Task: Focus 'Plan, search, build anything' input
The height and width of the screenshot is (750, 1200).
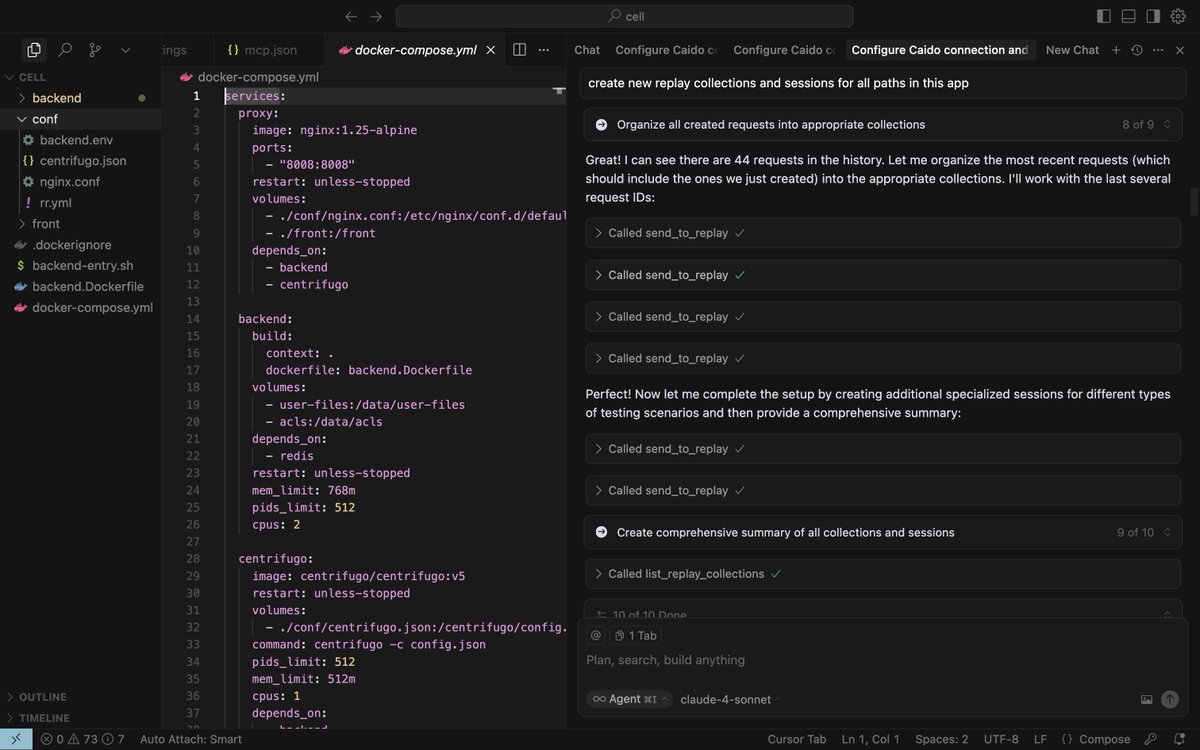Action: point(882,660)
